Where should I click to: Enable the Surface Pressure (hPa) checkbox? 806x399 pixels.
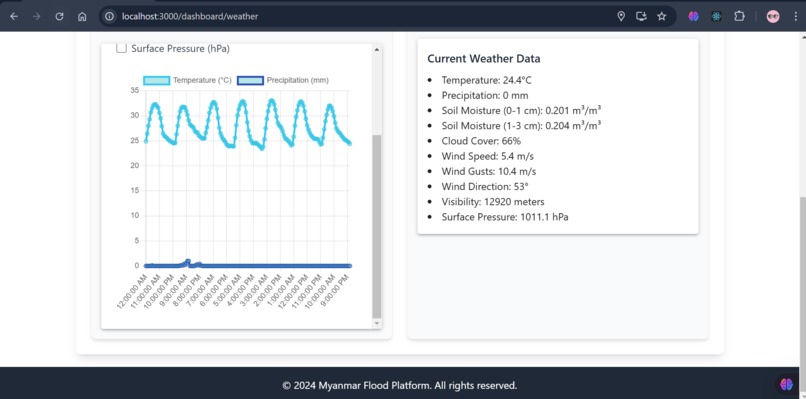[121, 49]
